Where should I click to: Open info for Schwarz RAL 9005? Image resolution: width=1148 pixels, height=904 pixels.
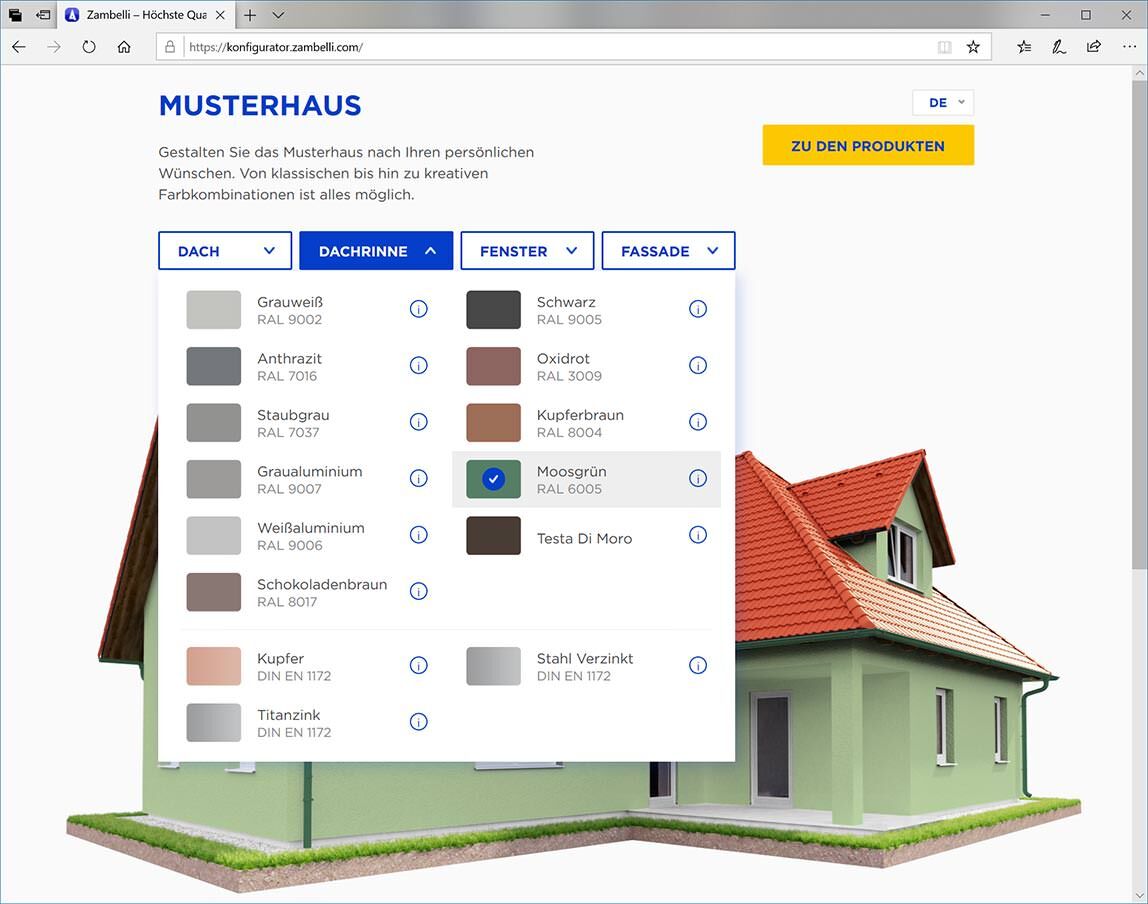pos(698,309)
